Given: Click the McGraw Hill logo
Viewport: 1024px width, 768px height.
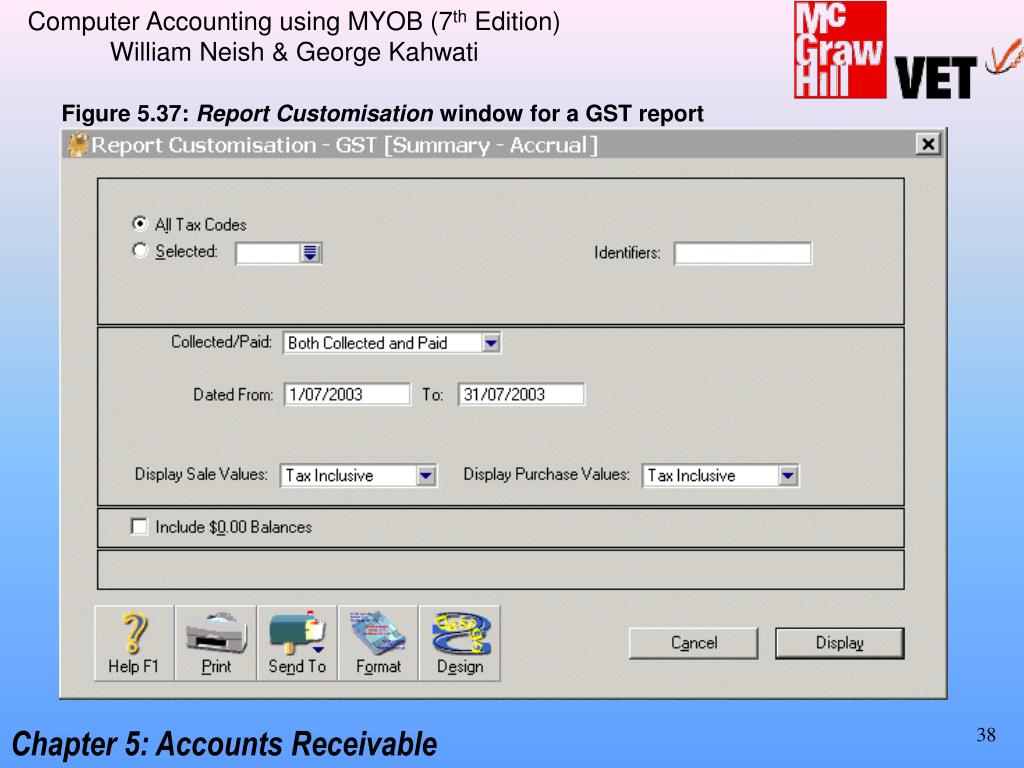Looking at the screenshot, I should (840, 50).
